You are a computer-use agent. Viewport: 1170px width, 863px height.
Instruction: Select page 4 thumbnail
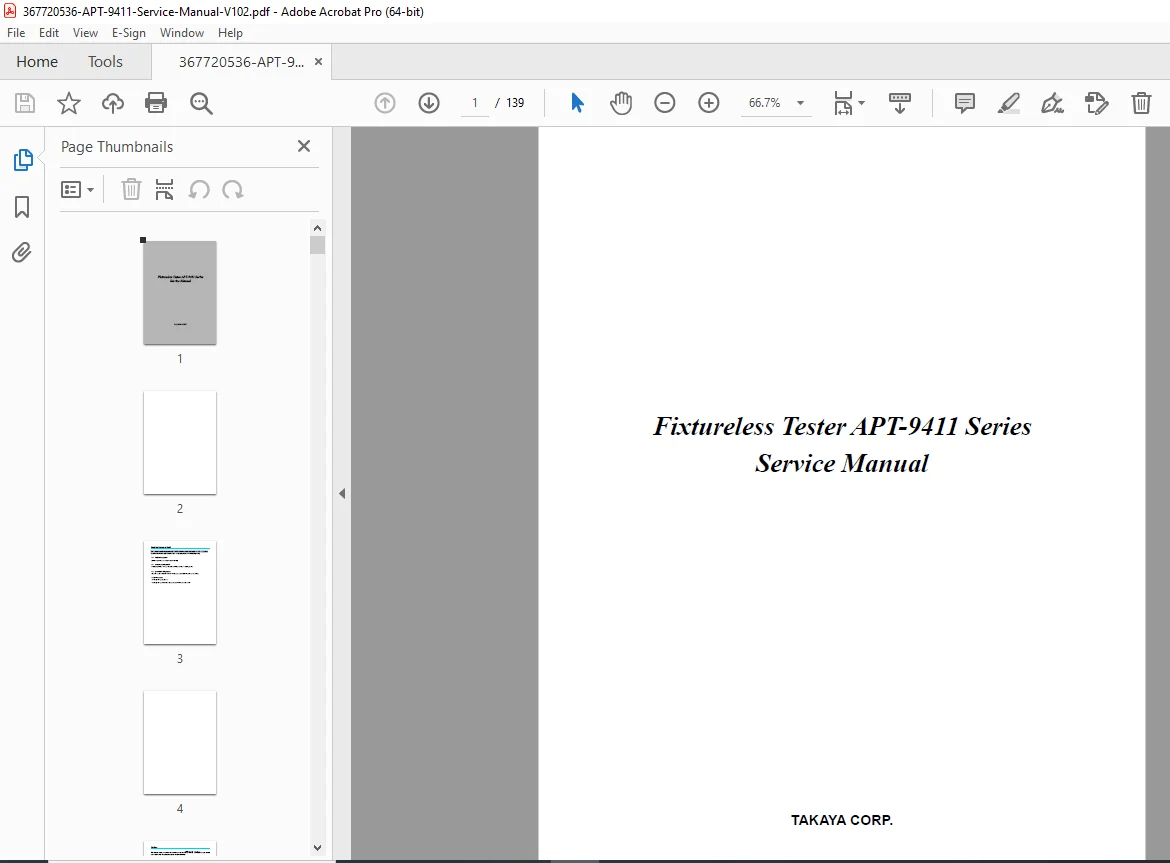(180, 742)
